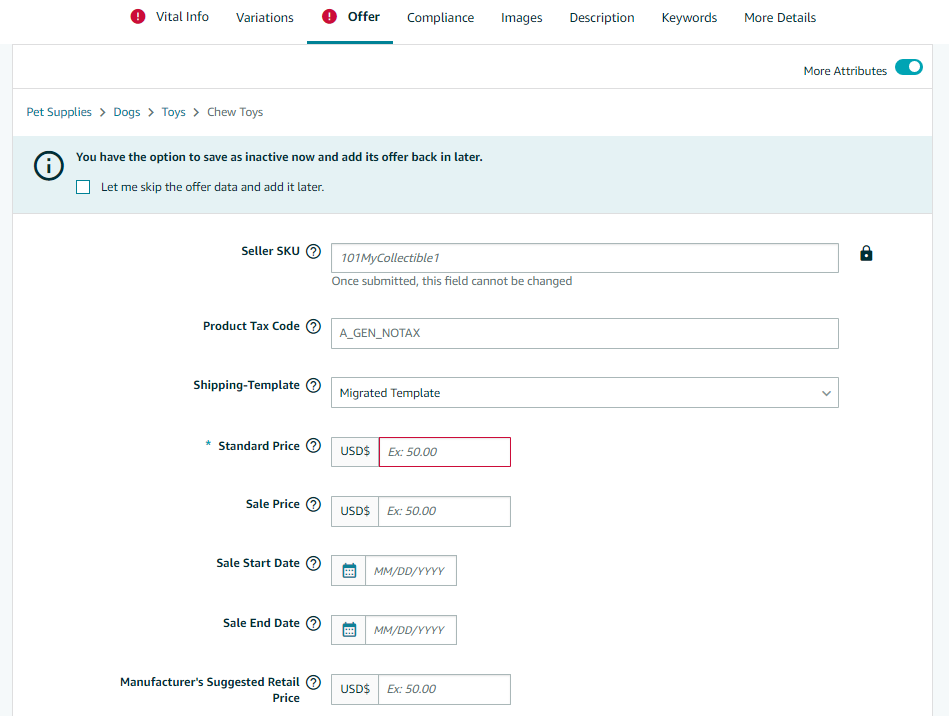Click the lock icon beside Seller SKU
Screen dimensions: 949x716
tap(866, 254)
